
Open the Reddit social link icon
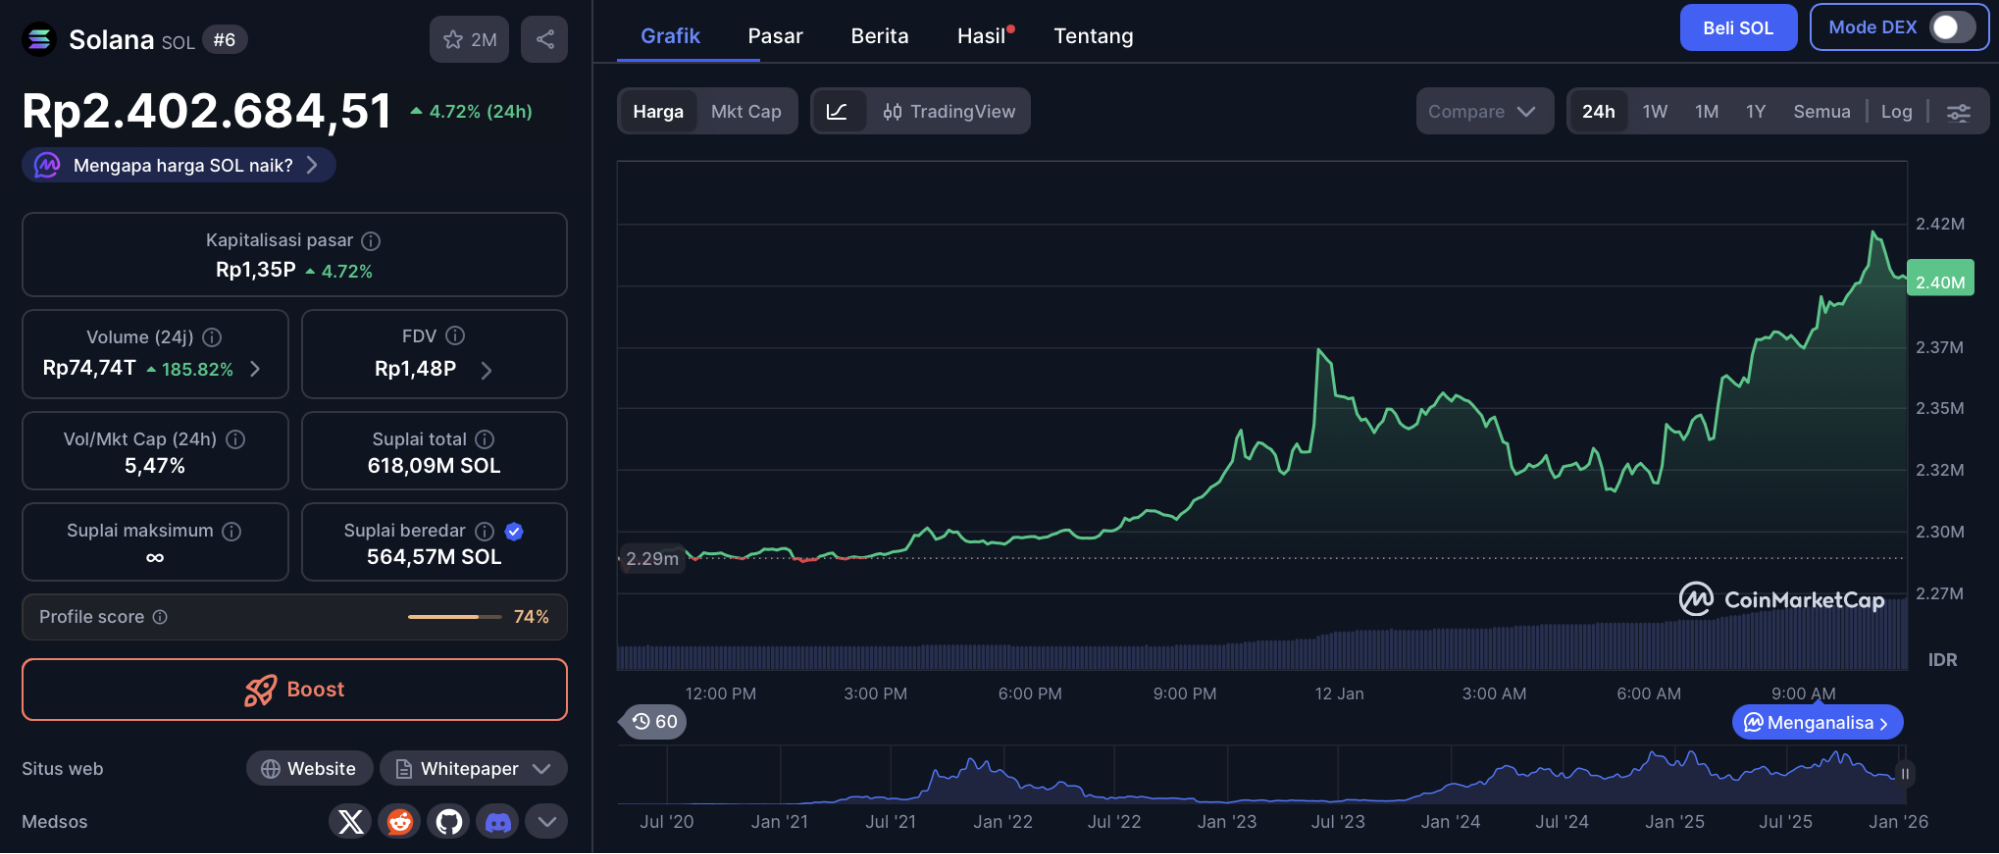click(400, 822)
